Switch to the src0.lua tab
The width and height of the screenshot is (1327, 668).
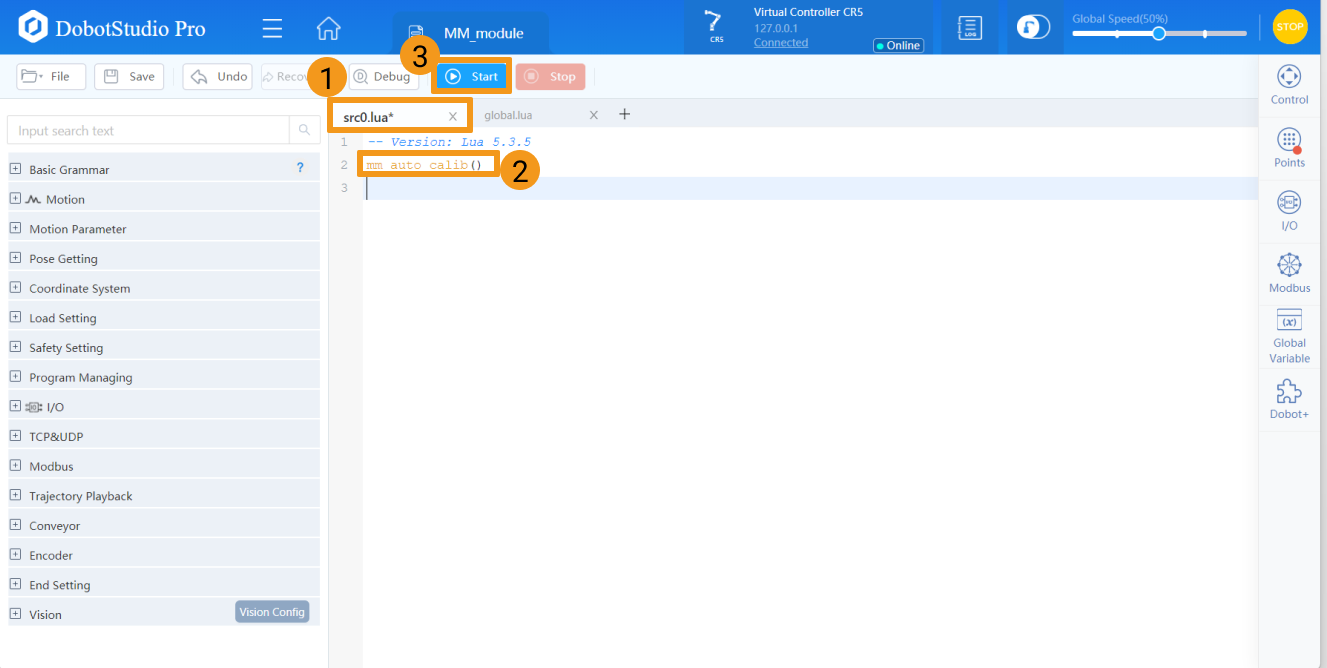tap(369, 117)
